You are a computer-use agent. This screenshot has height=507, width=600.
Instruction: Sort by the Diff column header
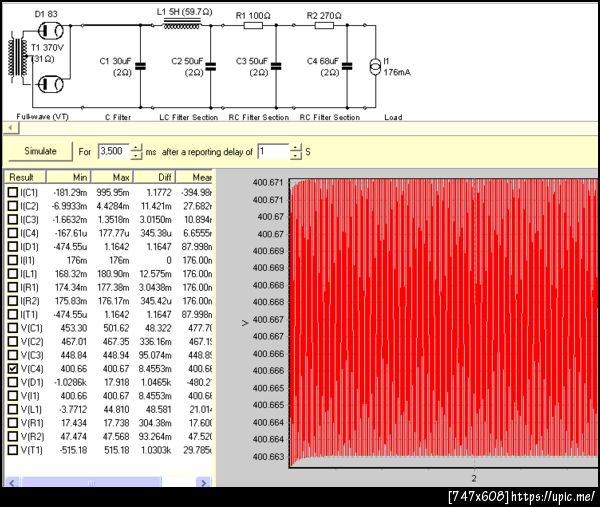(154, 177)
